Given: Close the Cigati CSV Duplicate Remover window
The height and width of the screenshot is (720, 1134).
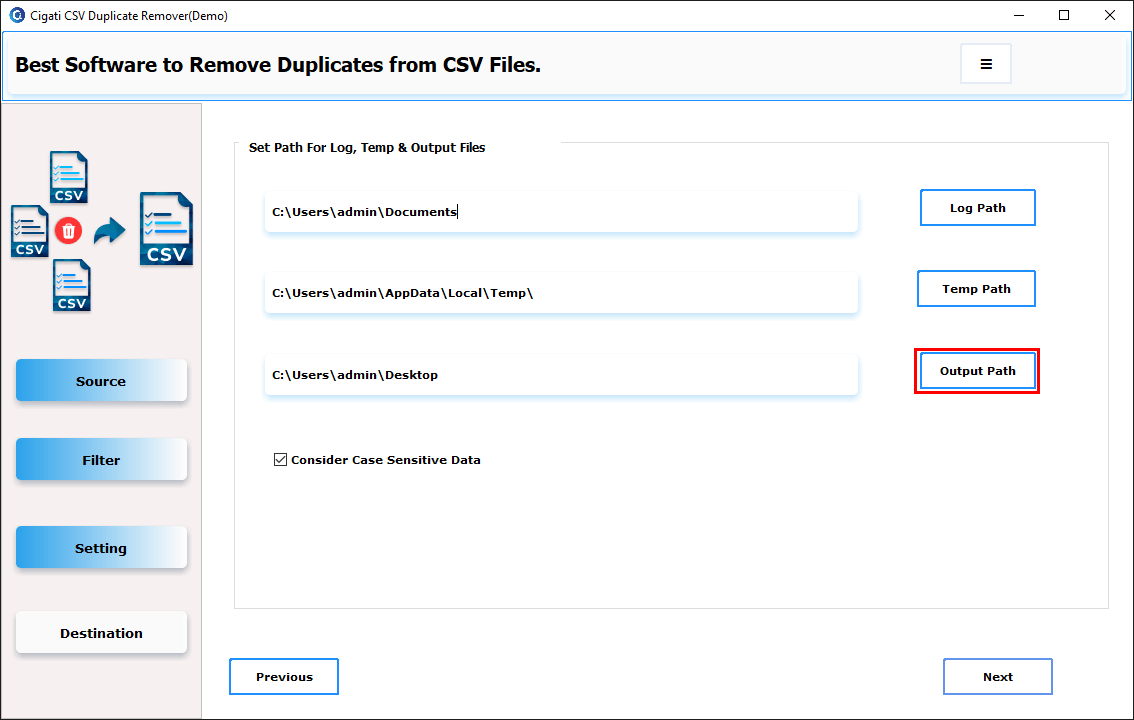Looking at the screenshot, I should [1109, 15].
